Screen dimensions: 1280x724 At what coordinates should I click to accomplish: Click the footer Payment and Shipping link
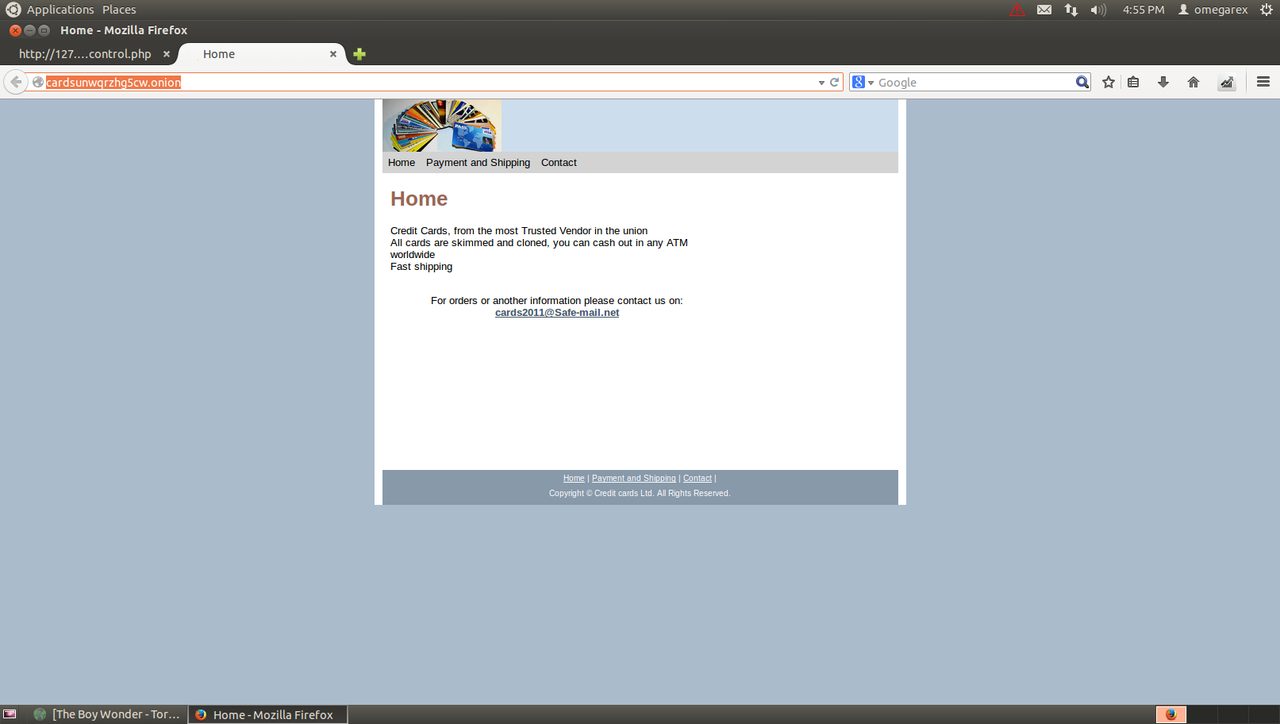tap(634, 479)
